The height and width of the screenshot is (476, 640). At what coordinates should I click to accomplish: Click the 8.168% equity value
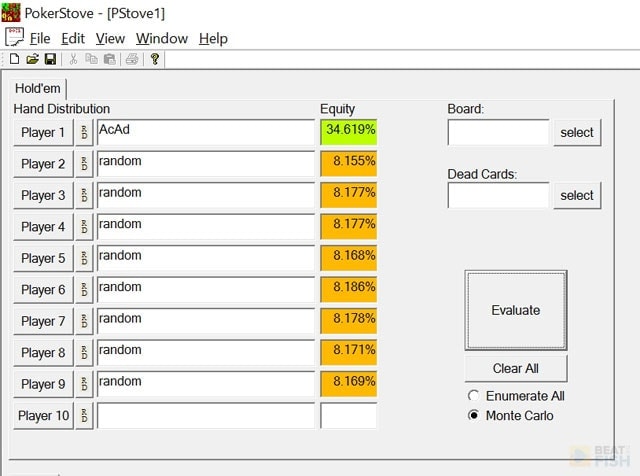pos(349,258)
